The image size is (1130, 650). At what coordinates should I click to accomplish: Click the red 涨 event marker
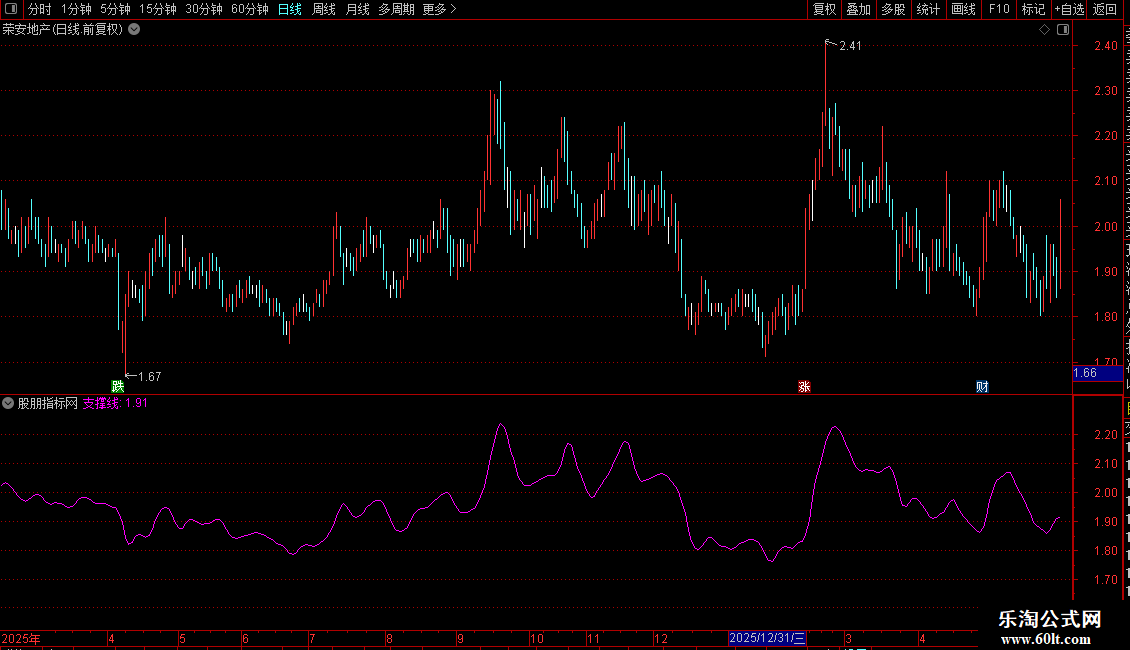[804, 386]
